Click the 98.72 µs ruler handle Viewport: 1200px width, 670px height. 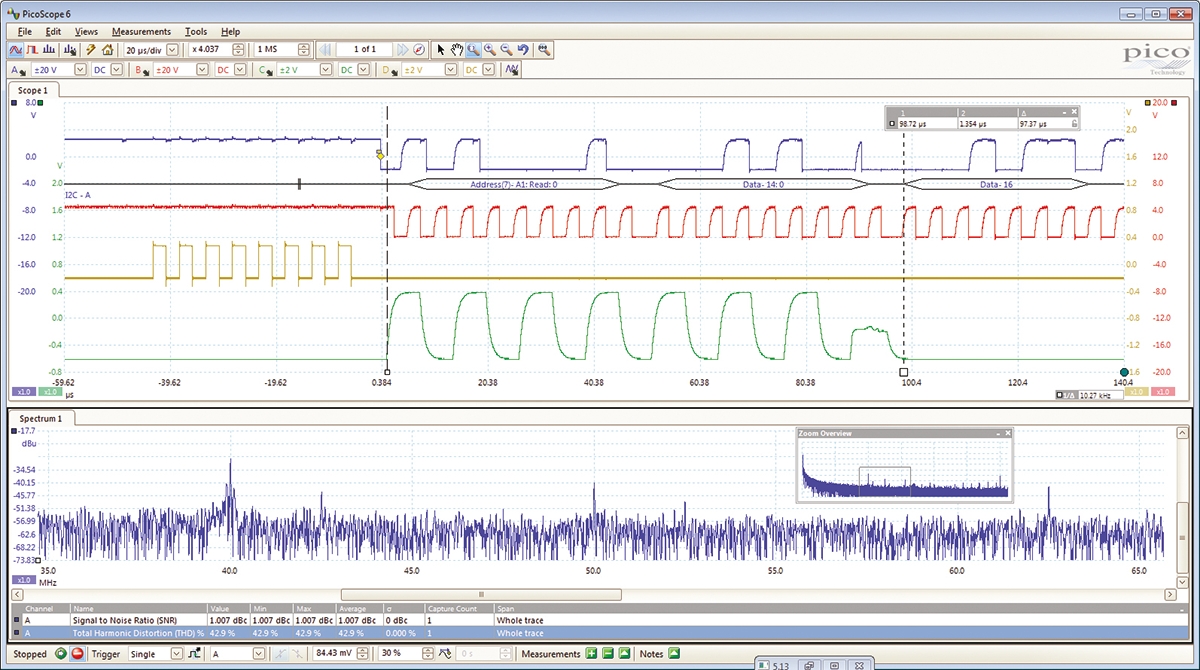(904, 370)
